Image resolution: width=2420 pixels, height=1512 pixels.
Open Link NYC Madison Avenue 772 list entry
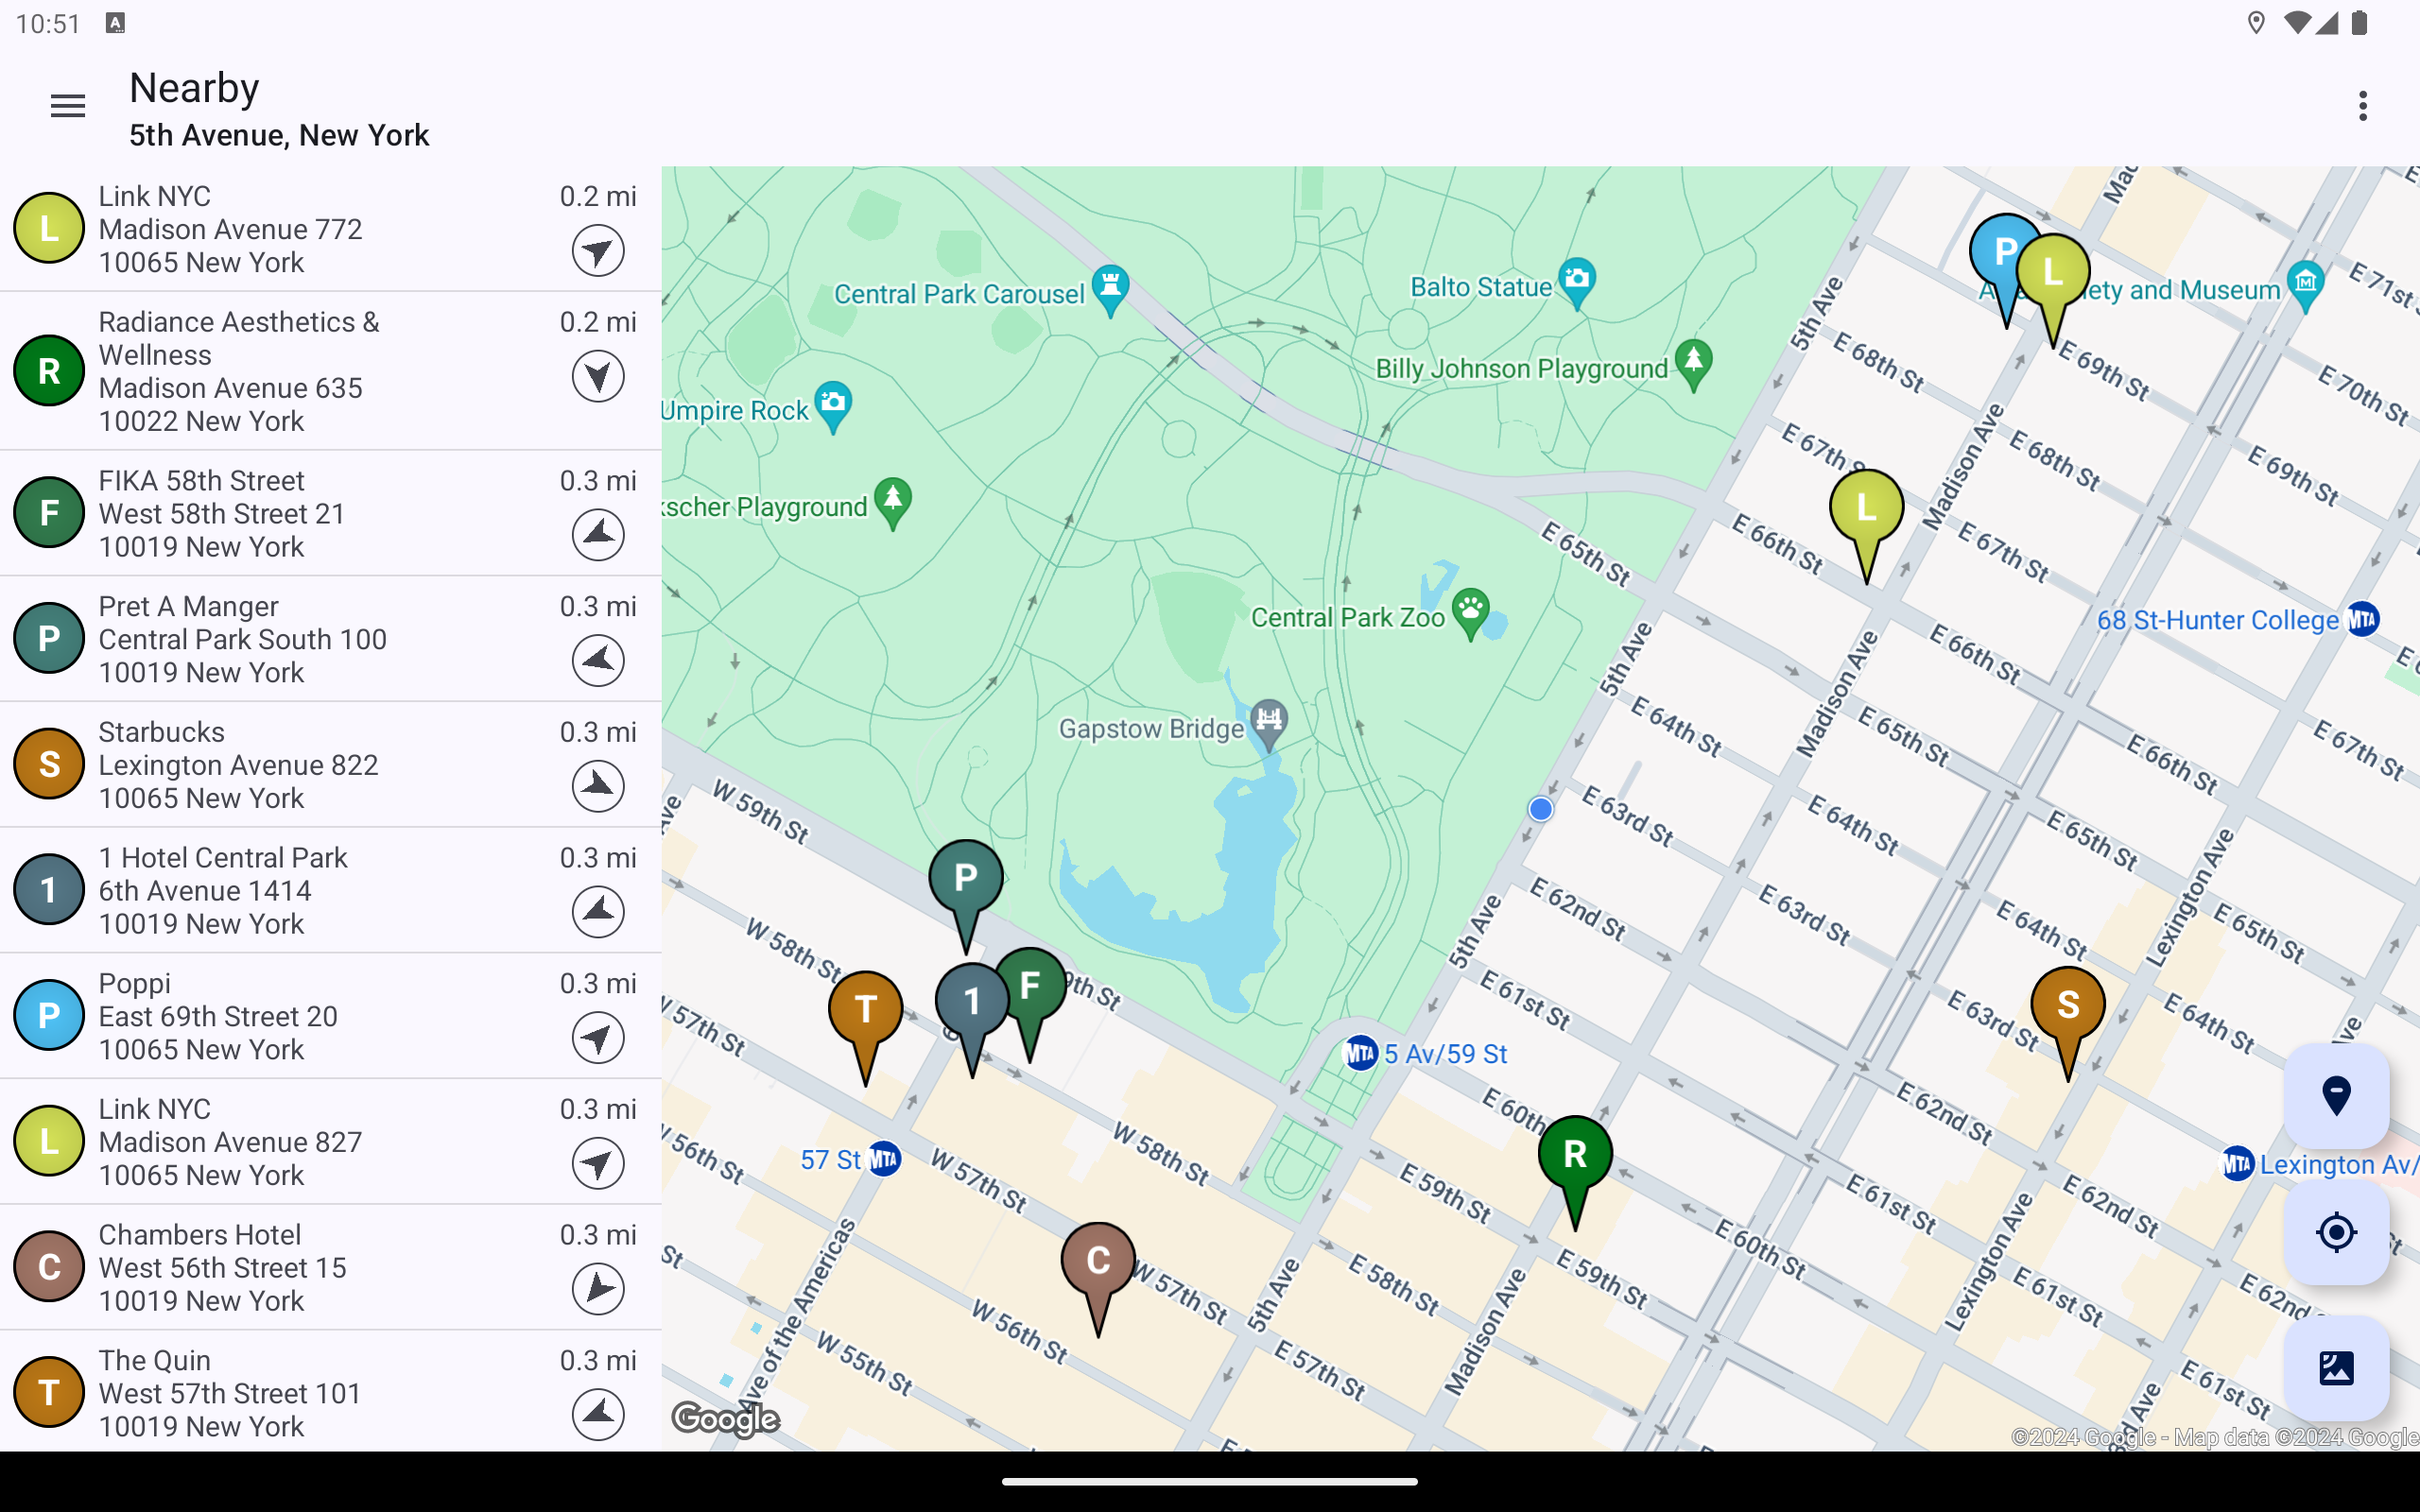pos(330,229)
